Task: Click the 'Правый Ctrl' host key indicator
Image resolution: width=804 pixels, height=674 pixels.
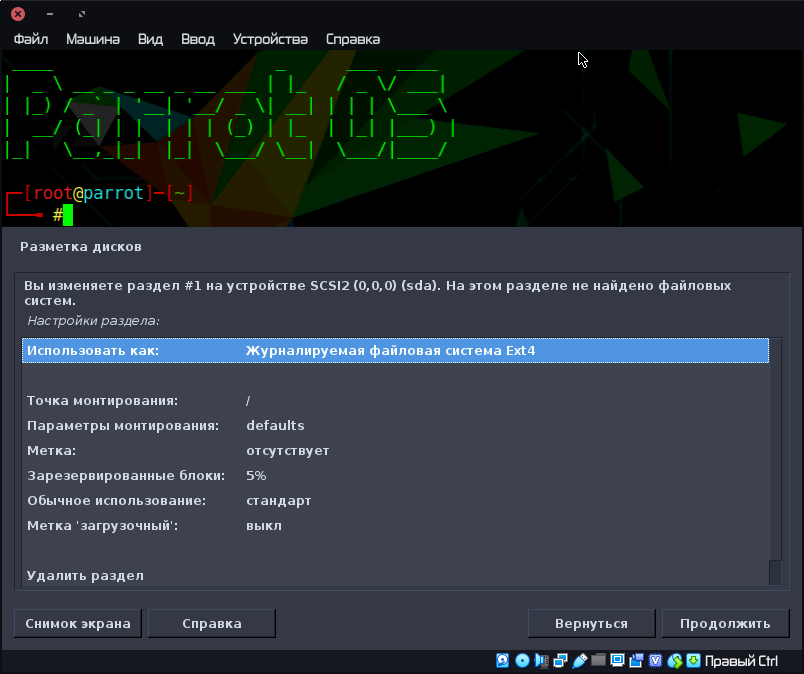Action: pos(741,661)
